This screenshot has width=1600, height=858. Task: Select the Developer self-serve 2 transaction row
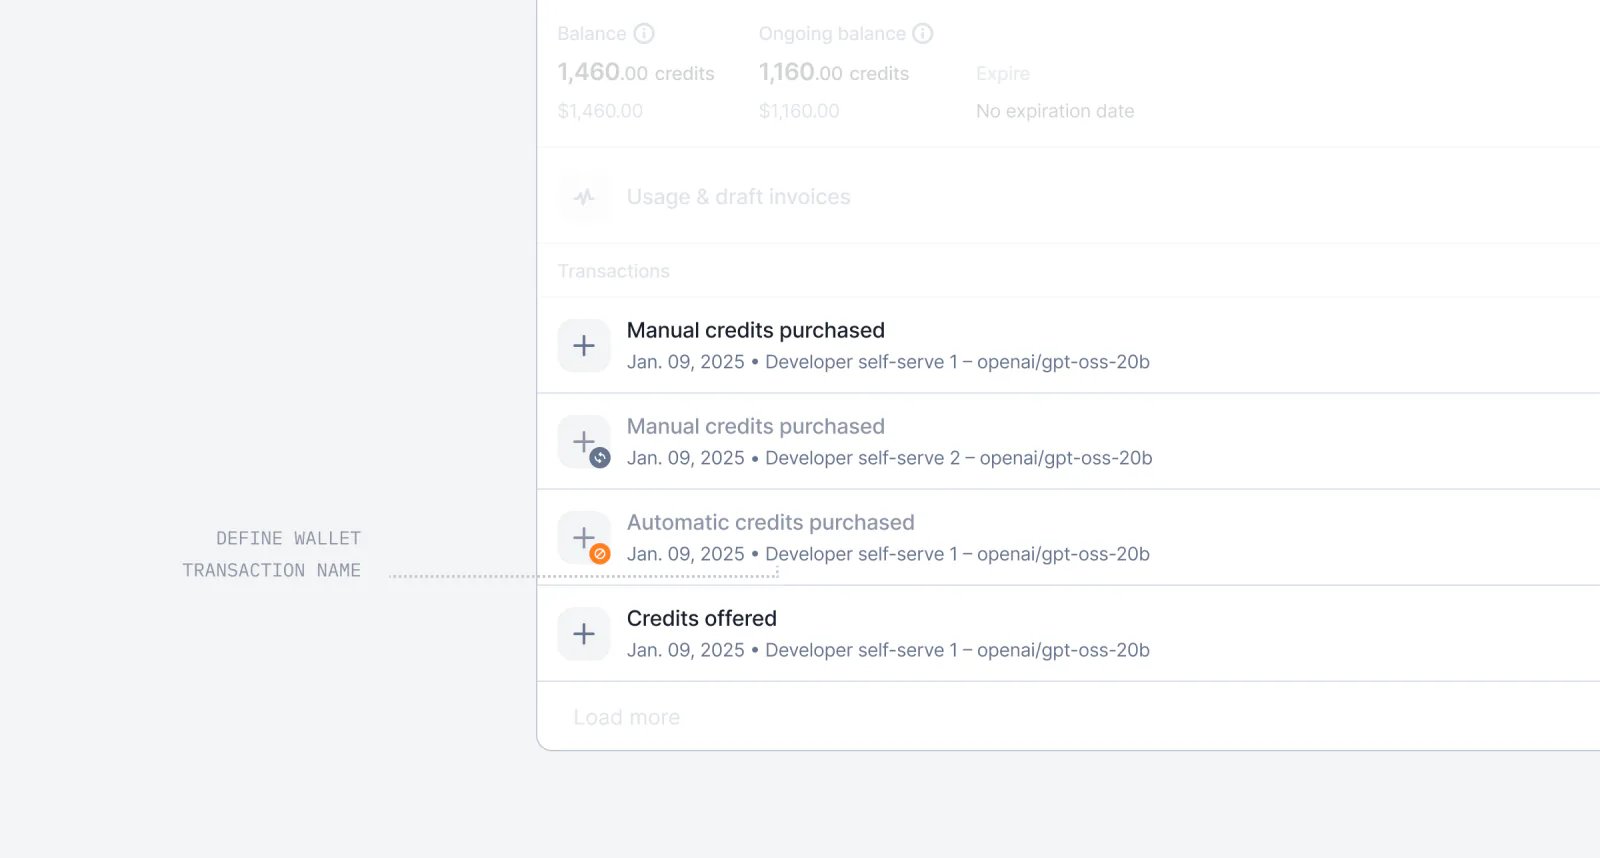coord(1068,442)
